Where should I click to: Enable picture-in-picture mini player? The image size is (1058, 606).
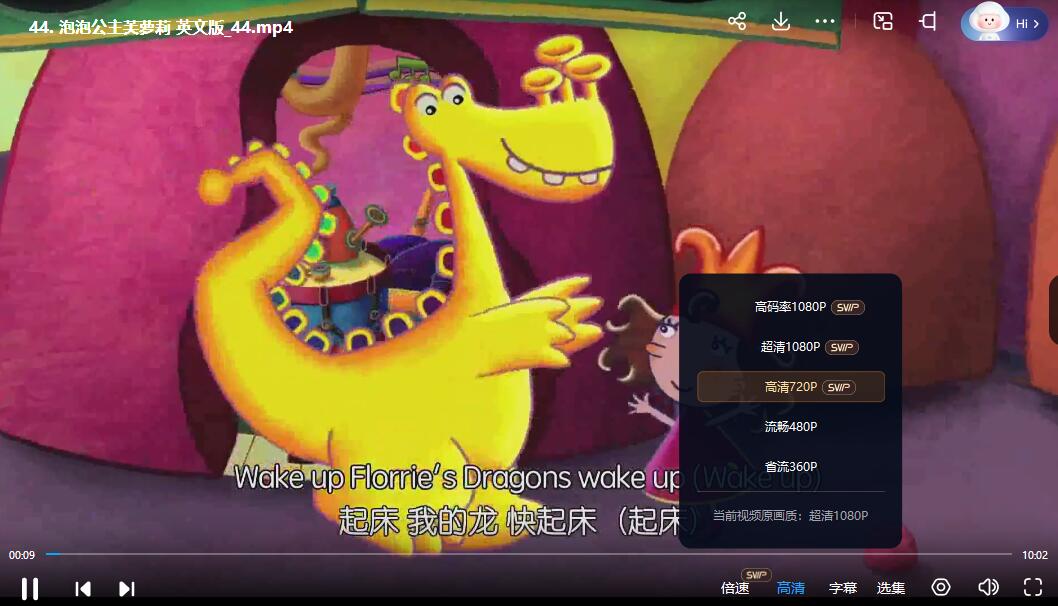coord(883,22)
